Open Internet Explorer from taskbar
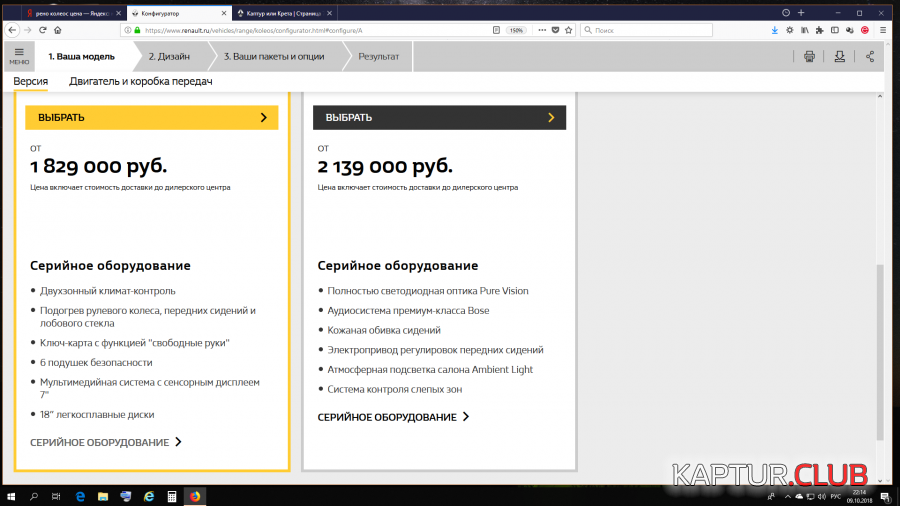This screenshot has width=900, height=506. pos(149,496)
